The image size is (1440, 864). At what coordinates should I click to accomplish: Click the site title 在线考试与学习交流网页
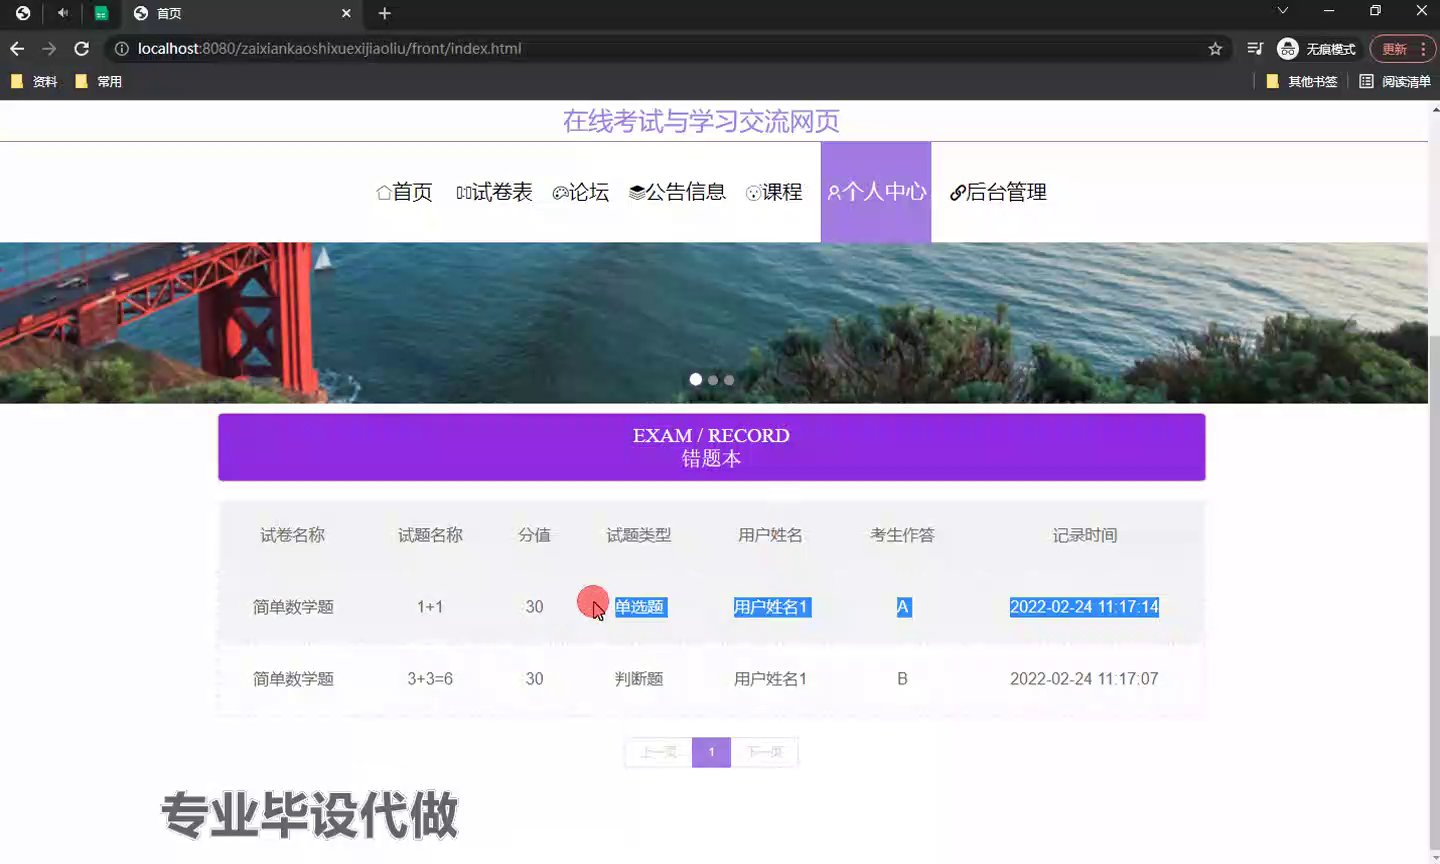[701, 121]
